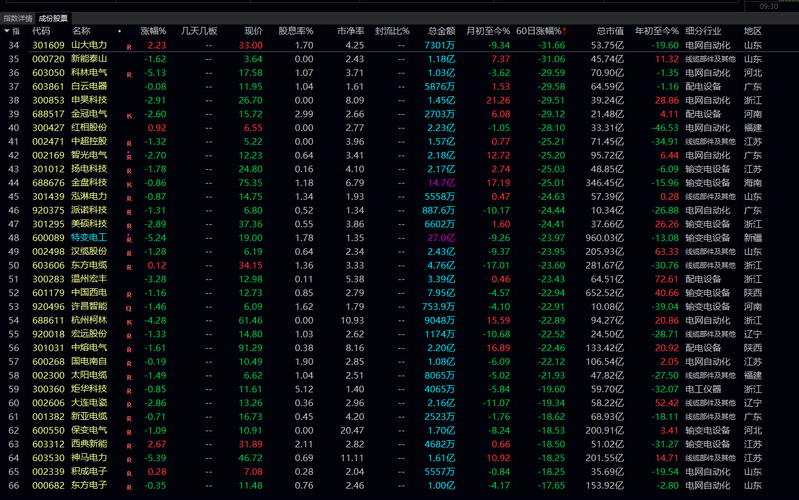The height and width of the screenshot is (500, 799).
Task: Toggle sort on 60日涨幅% column header
Action: point(541,31)
